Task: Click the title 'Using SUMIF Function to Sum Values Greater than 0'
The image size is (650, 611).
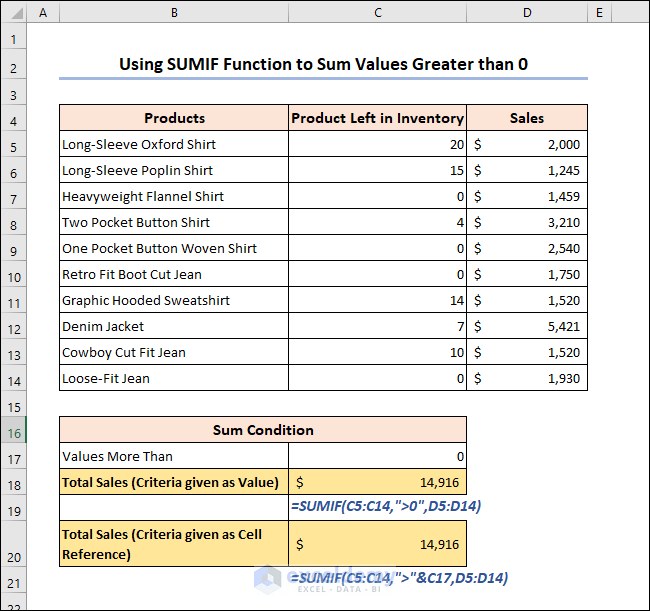Action: [x=323, y=64]
